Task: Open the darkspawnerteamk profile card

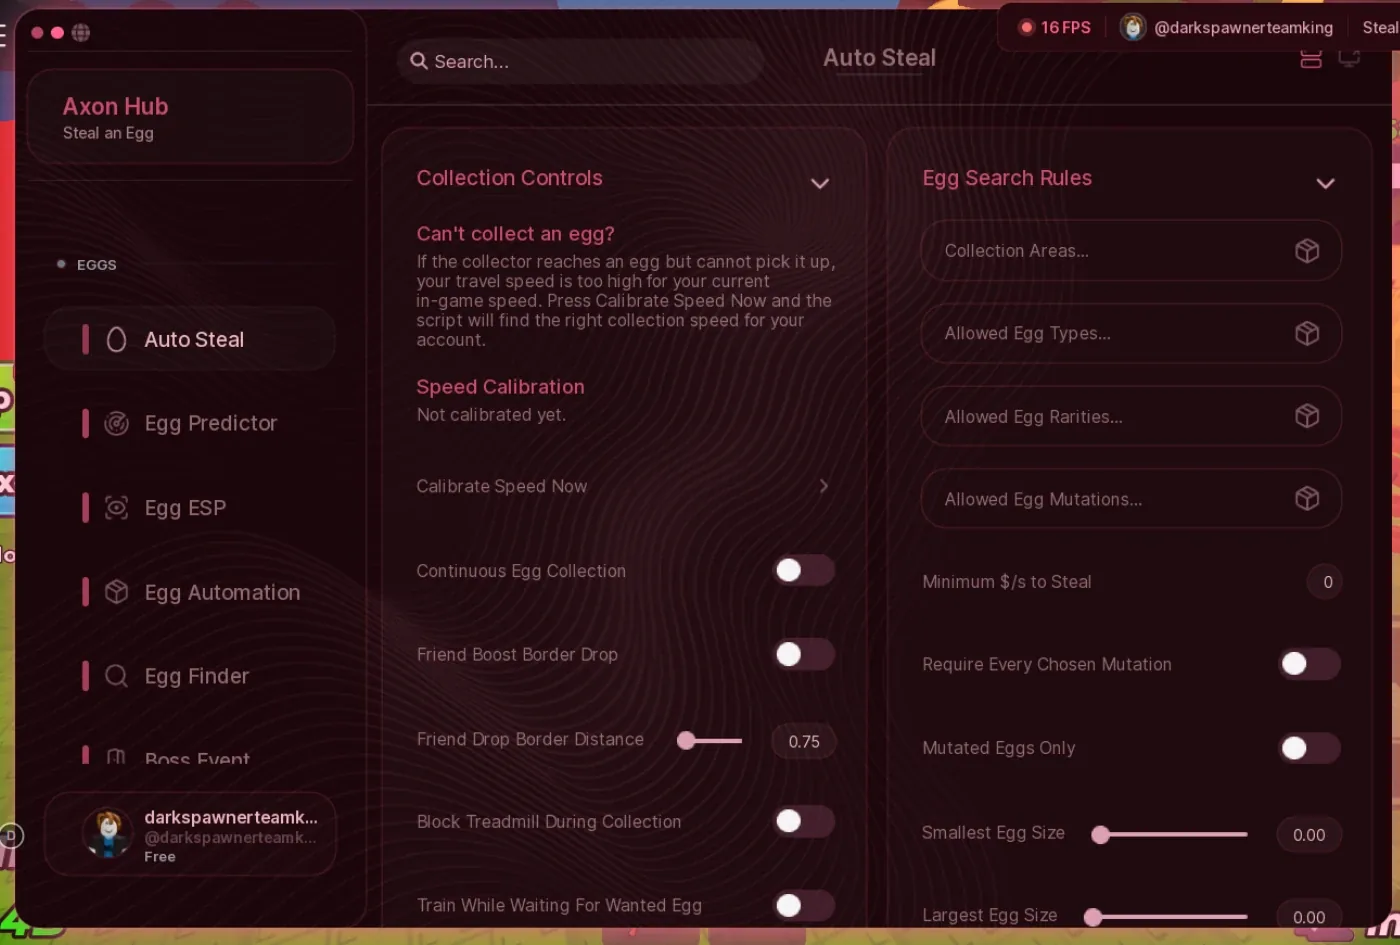Action: click(x=190, y=834)
